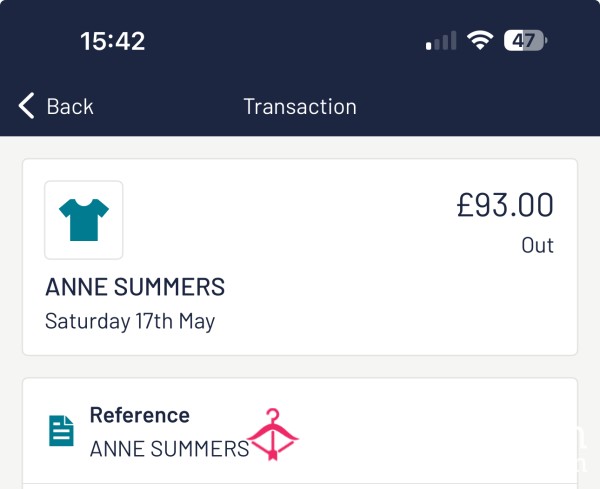Viewport: 600px width, 489px height.
Task: Tap the Saturday 17th May date
Action: pos(130,321)
